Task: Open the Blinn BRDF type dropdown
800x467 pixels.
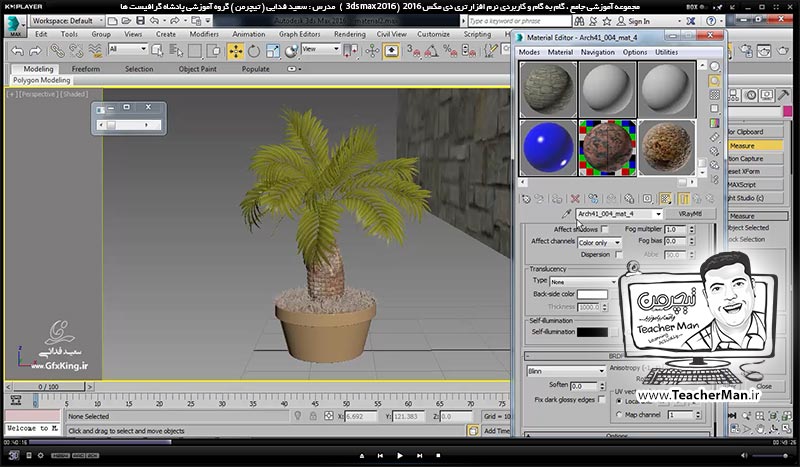Action: point(566,371)
